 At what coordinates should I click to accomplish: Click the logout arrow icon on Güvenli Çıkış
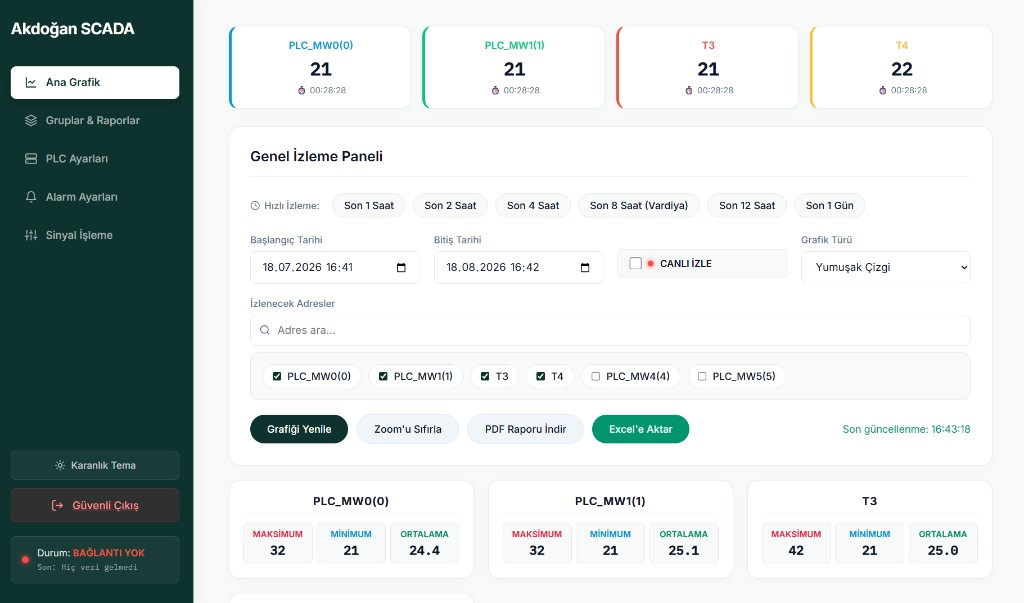point(57,505)
